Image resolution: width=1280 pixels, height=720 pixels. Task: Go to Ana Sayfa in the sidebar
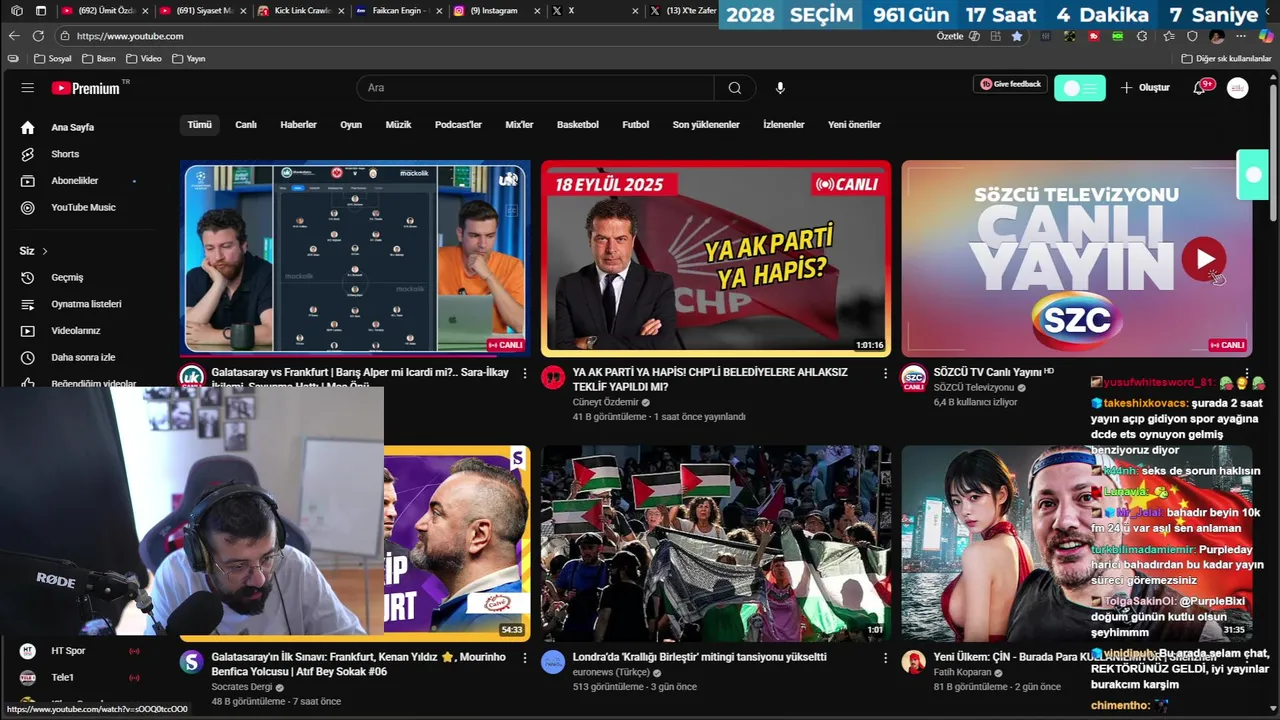pyautogui.click(x=70, y=127)
